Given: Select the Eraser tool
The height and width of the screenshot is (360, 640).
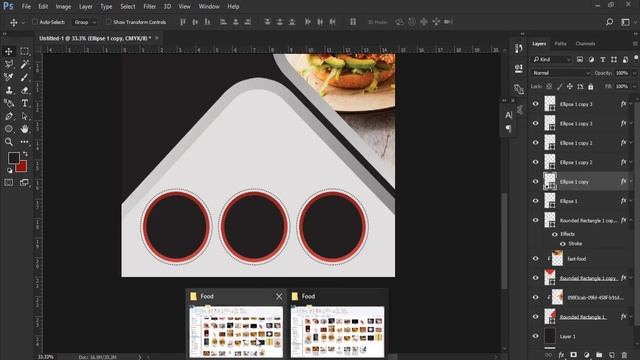Looking at the screenshot, I should pos(24,90).
